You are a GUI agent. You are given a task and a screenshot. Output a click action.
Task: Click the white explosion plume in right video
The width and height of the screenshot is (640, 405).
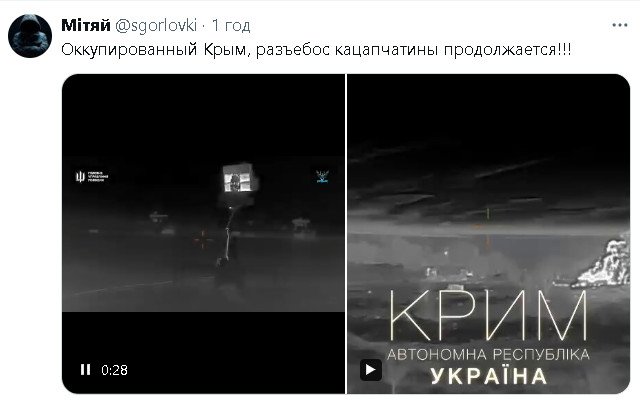tap(603, 263)
